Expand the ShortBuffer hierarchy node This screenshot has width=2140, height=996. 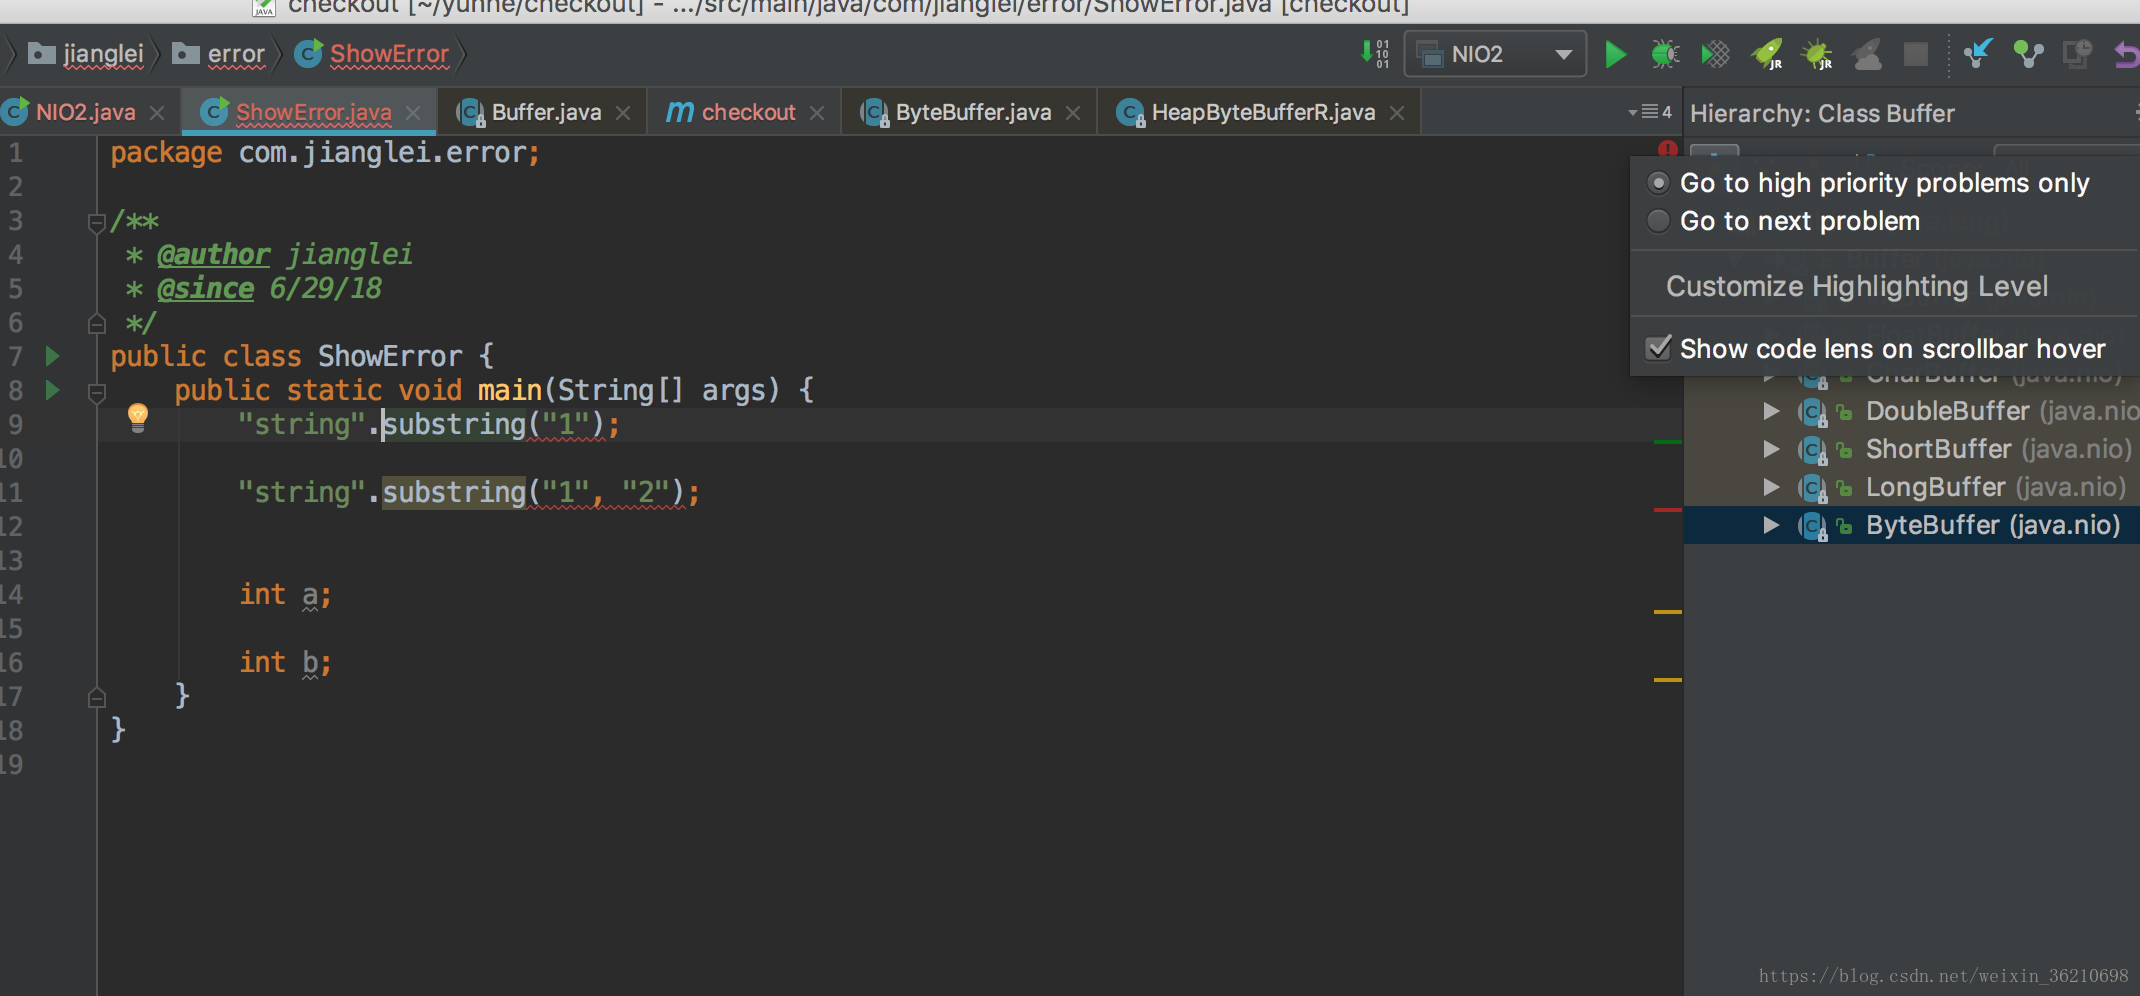(x=1771, y=449)
